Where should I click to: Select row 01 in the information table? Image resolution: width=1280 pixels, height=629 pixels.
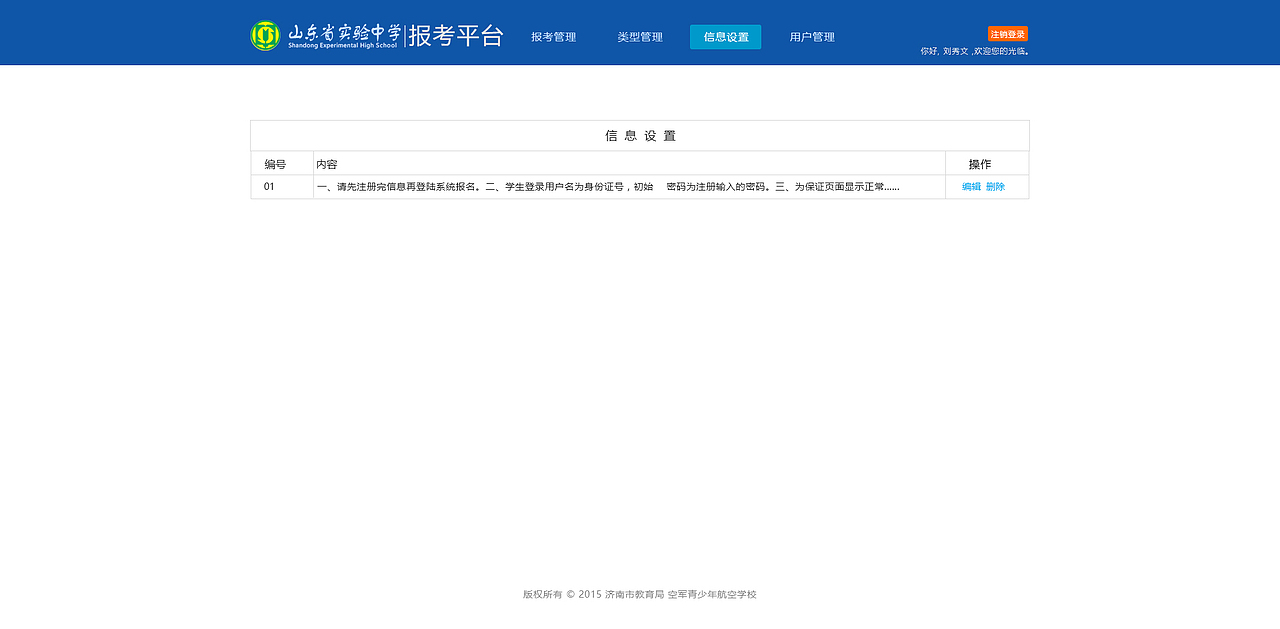(x=640, y=186)
